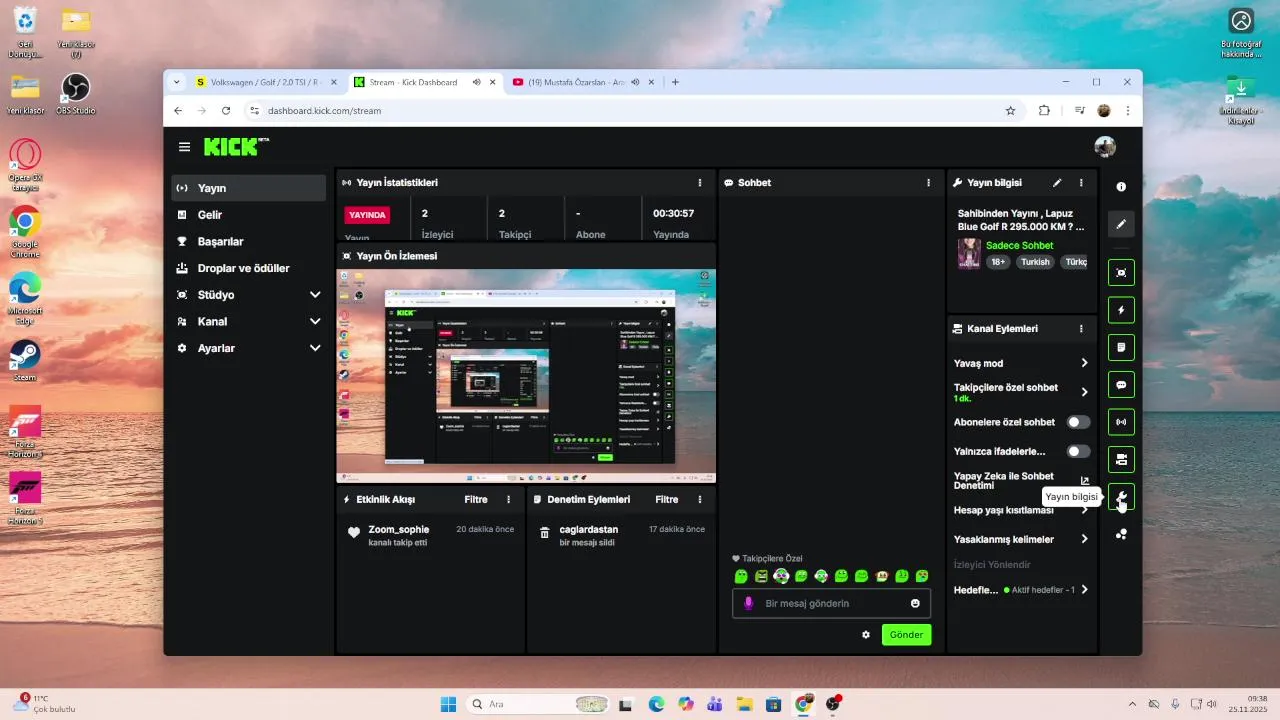Open the three-dot menu of the Kanal Eylemleri panel

(x=1081, y=328)
